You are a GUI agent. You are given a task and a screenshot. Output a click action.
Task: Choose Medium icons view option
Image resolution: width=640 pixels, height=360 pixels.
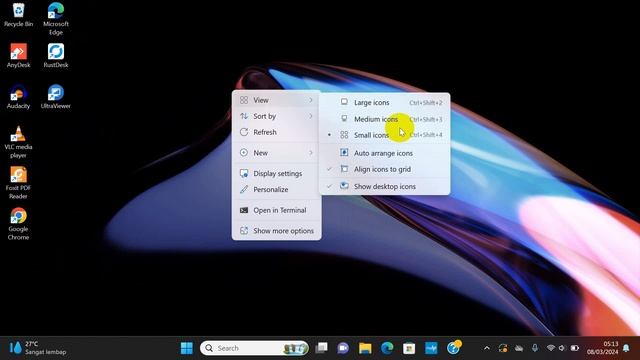385,119
